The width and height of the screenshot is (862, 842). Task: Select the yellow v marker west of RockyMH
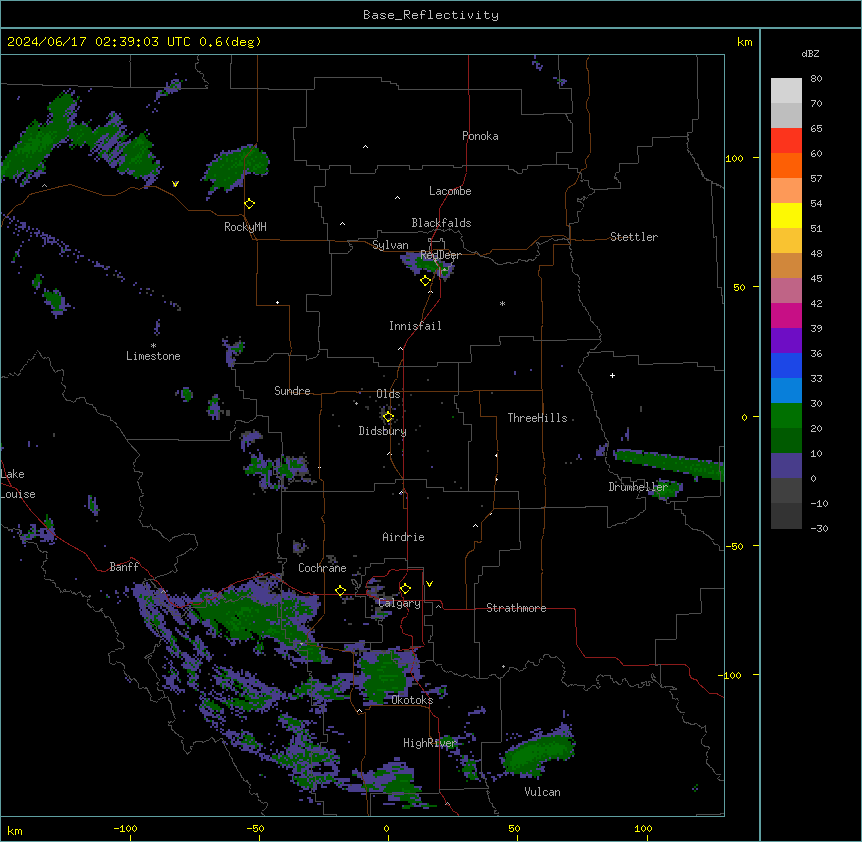(x=175, y=184)
